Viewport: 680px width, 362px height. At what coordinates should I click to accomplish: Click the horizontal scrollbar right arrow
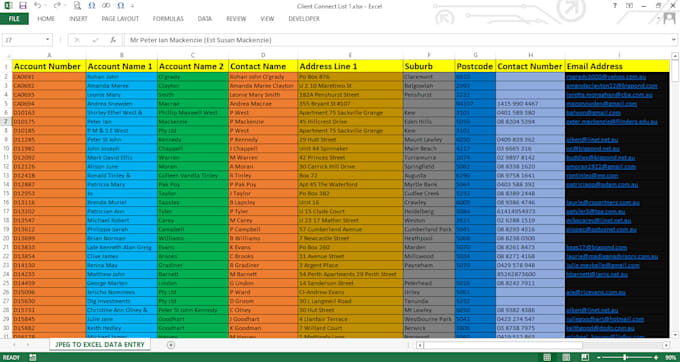click(x=667, y=345)
